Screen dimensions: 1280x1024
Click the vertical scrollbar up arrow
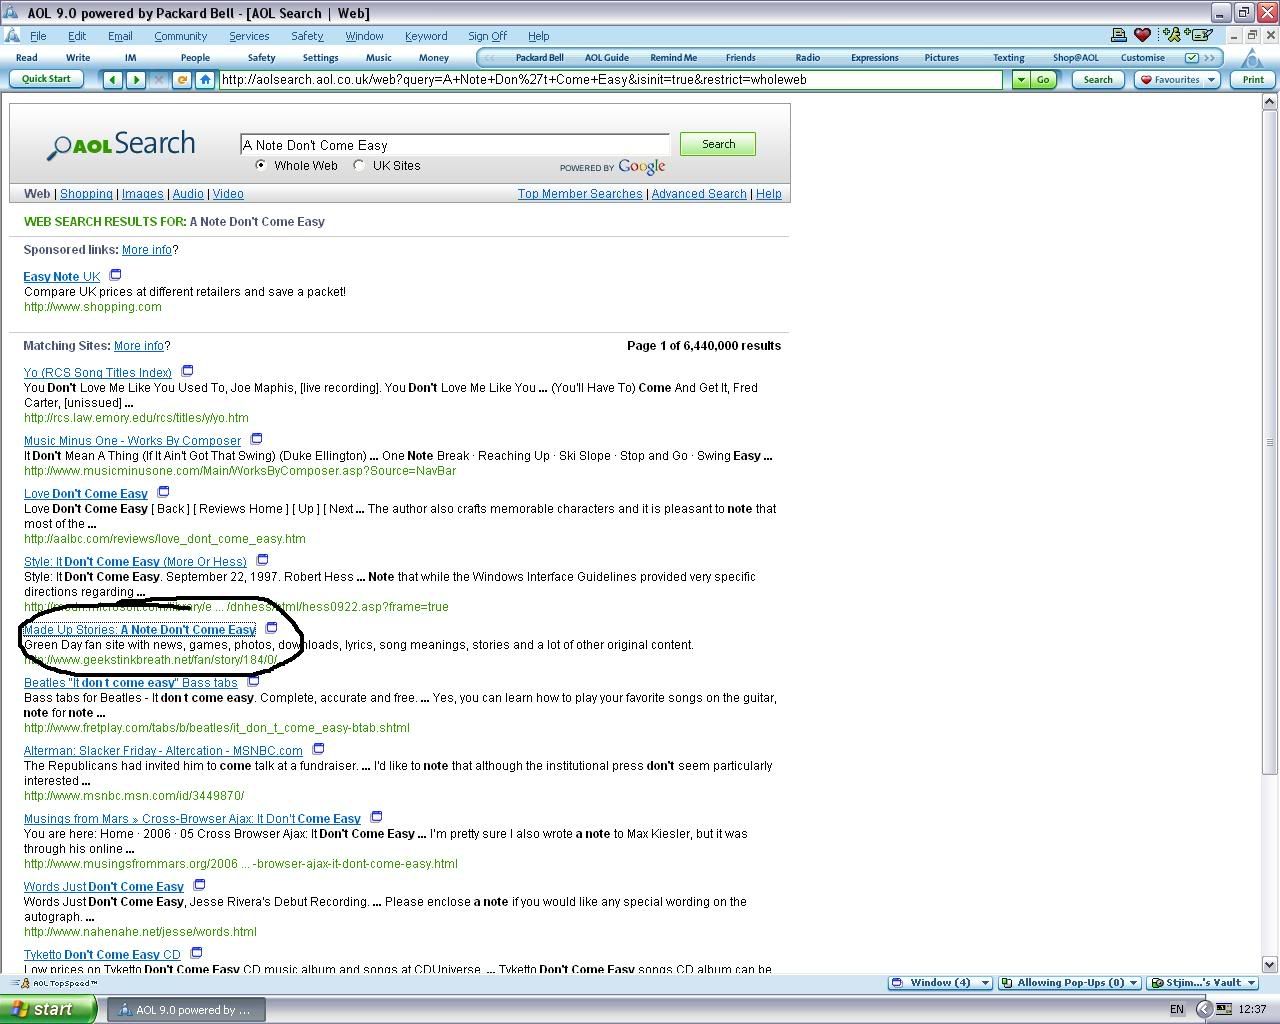pyautogui.click(x=1270, y=102)
